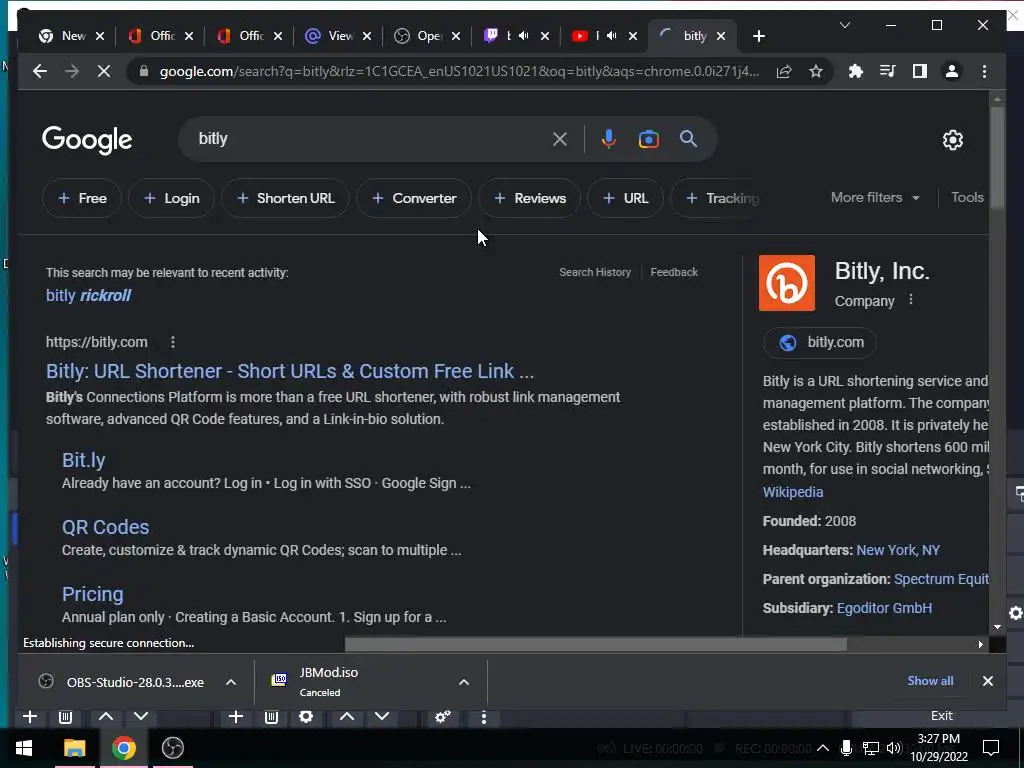This screenshot has width=1024, height=768.
Task: Click the magnifier search button
Action: pyautogui.click(x=688, y=139)
